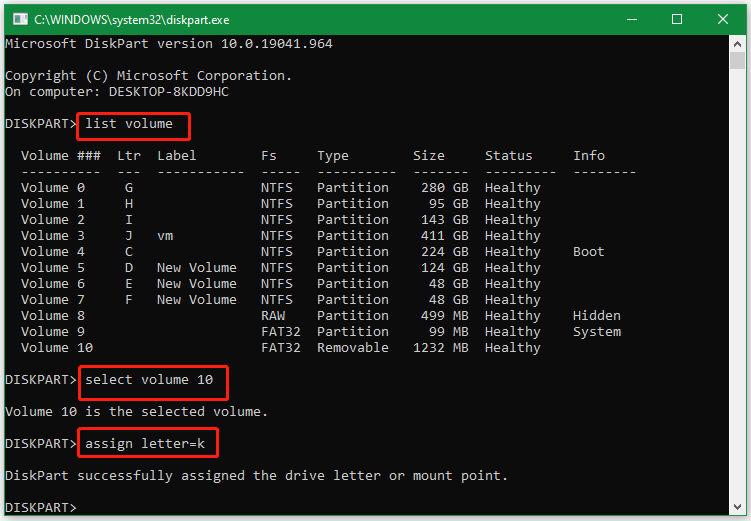
Task: Click the 'Volume 10' row label
Action: coord(57,348)
